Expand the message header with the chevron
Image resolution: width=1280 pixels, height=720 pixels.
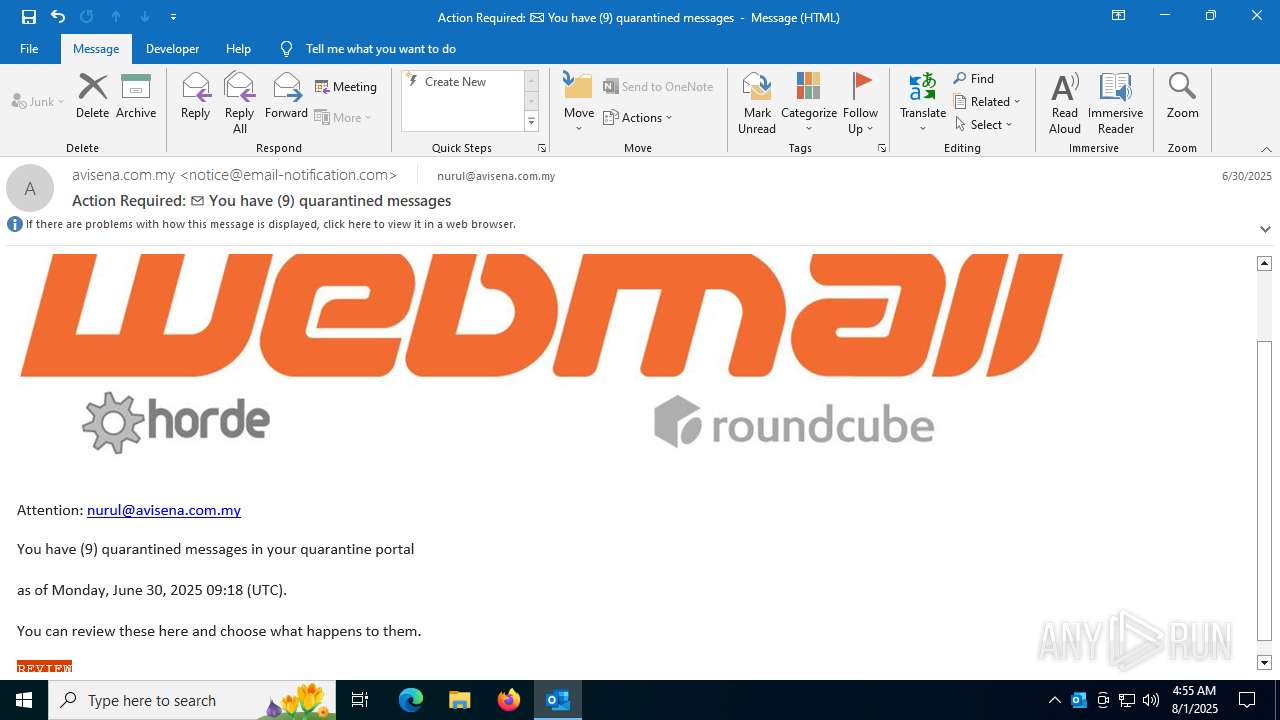tap(1265, 229)
